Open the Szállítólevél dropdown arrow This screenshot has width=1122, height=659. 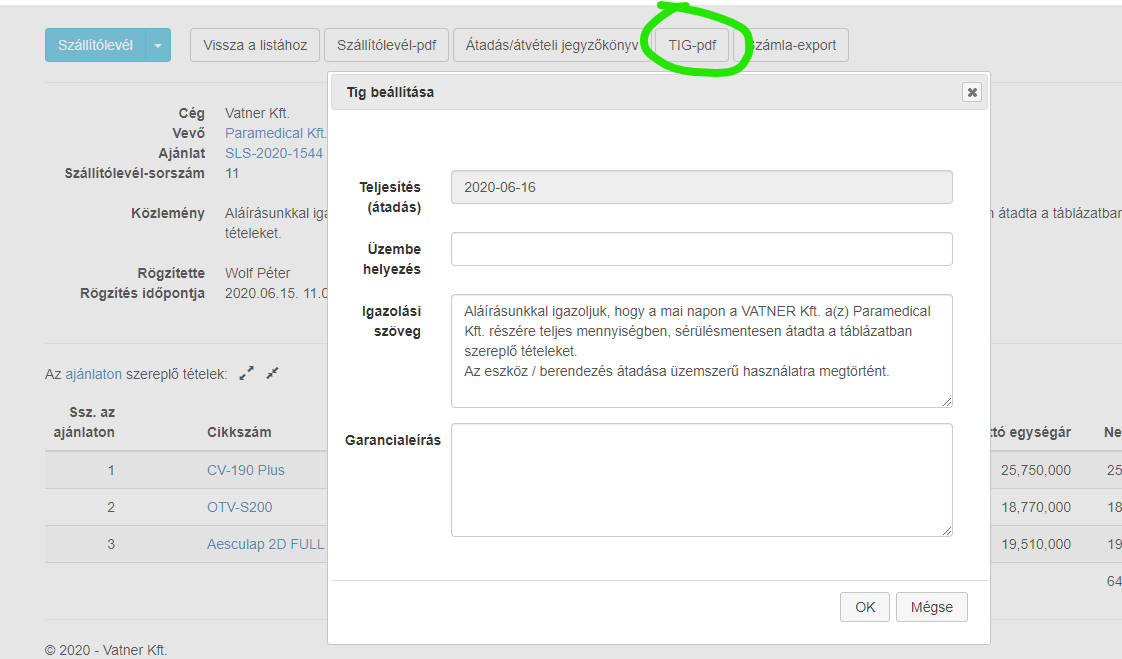pos(158,45)
